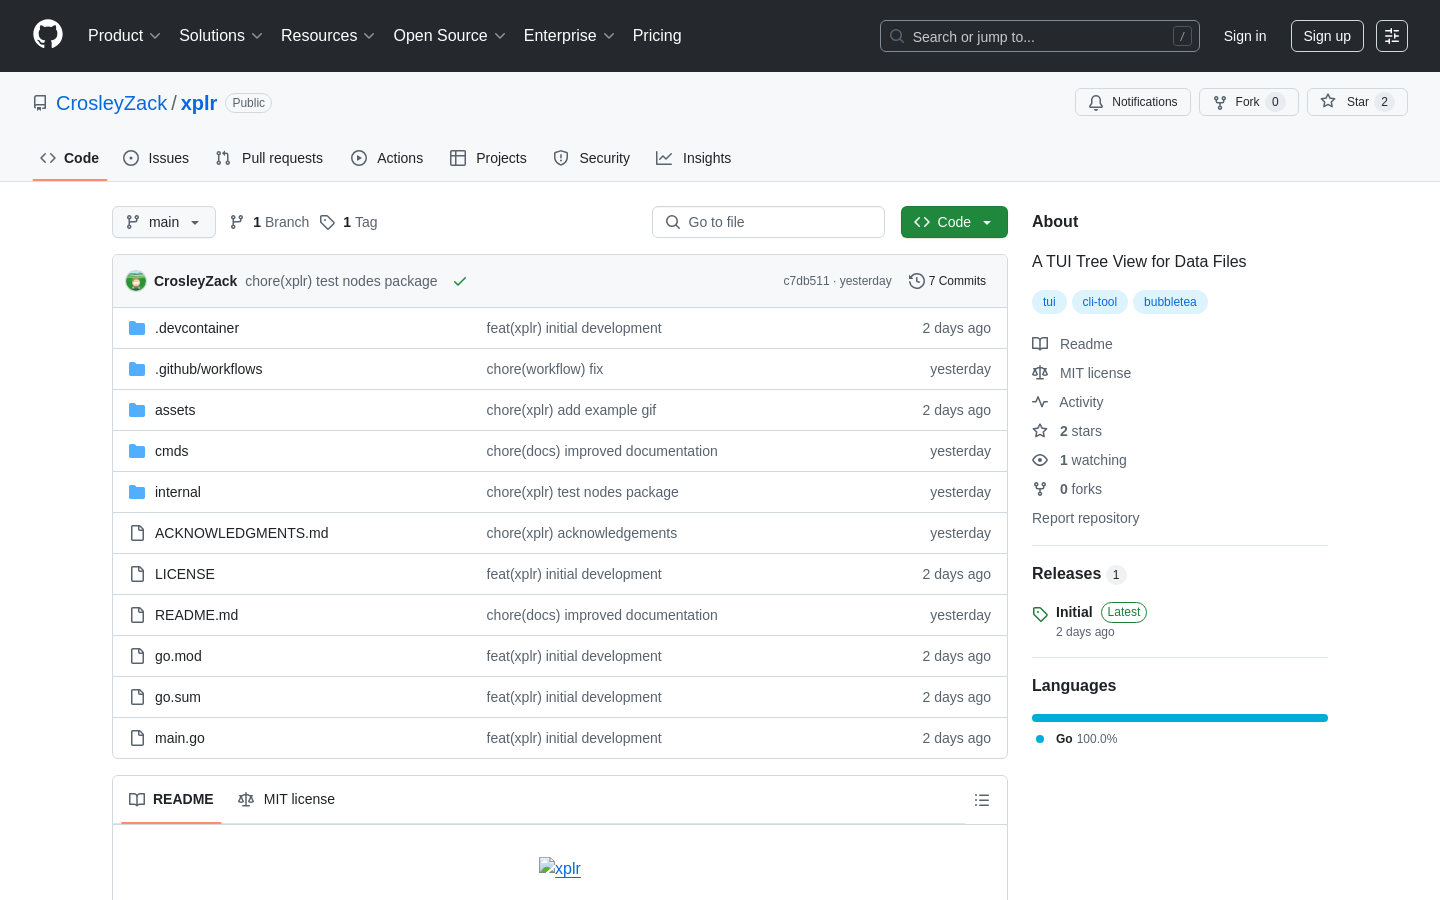Open the internal folder

pyautogui.click(x=178, y=492)
